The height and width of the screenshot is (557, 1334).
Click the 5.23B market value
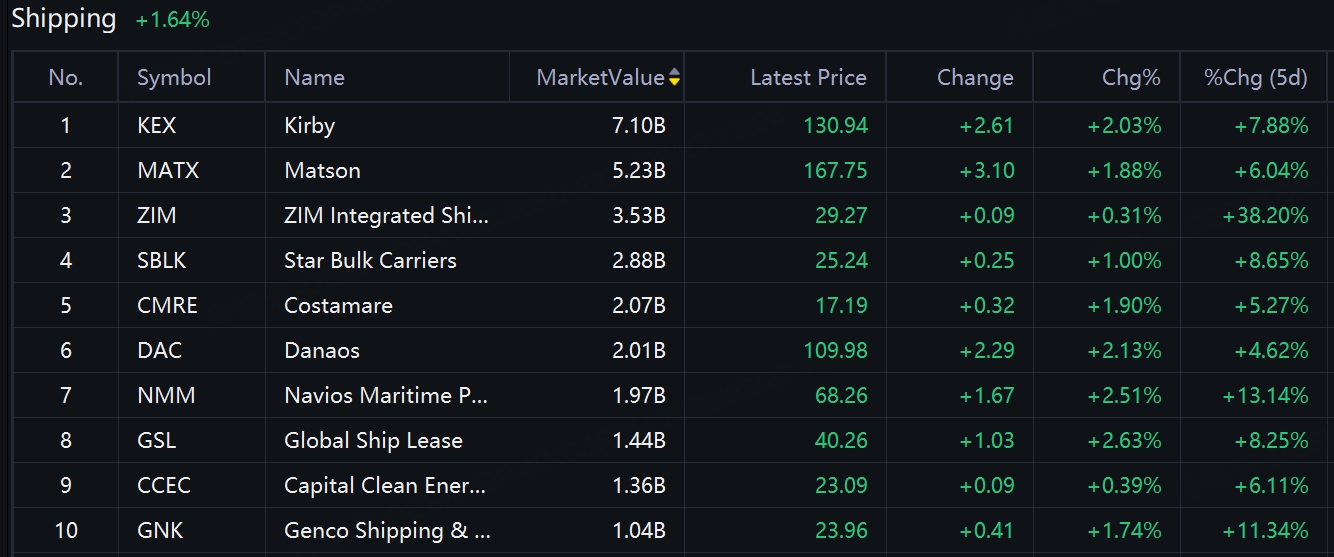click(x=639, y=170)
